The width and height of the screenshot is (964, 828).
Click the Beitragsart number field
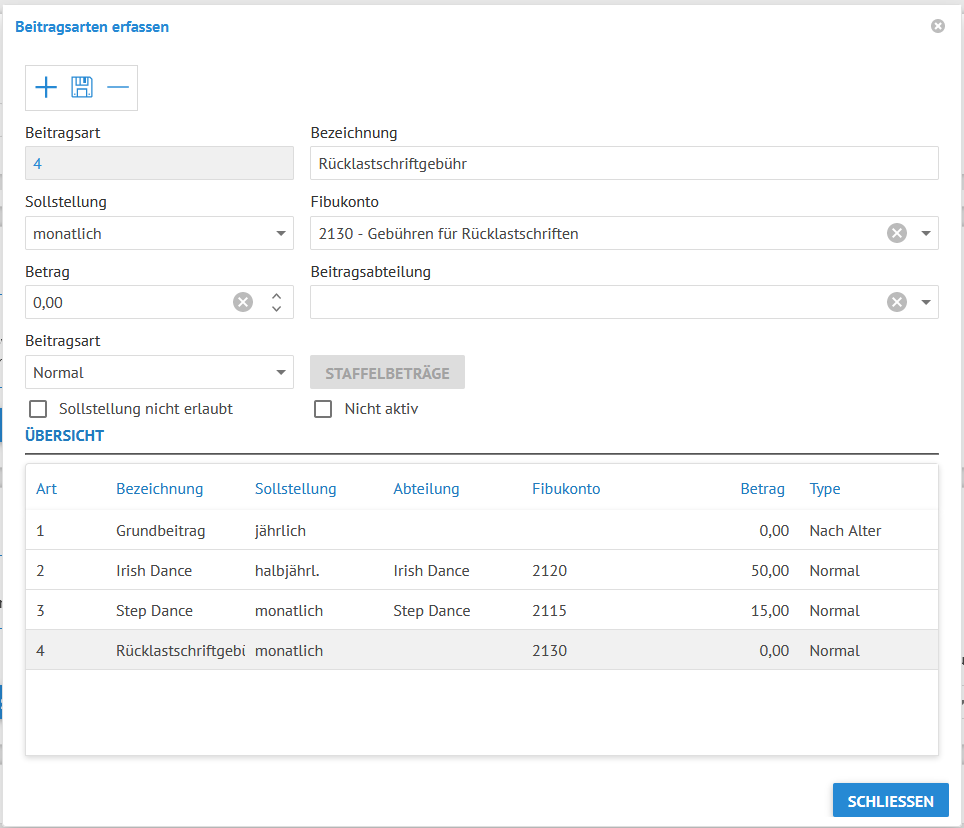(x=159, y=164)
